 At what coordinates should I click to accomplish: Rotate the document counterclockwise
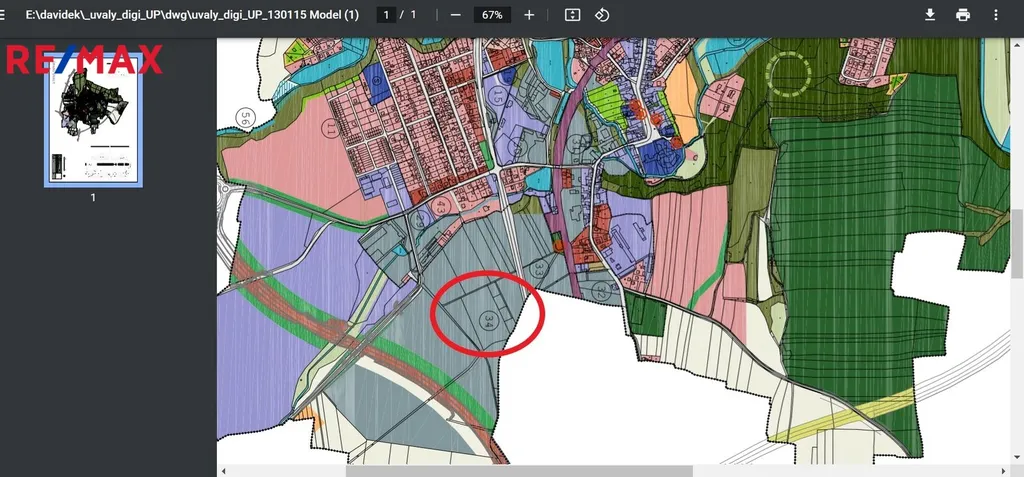pos(602,15)
